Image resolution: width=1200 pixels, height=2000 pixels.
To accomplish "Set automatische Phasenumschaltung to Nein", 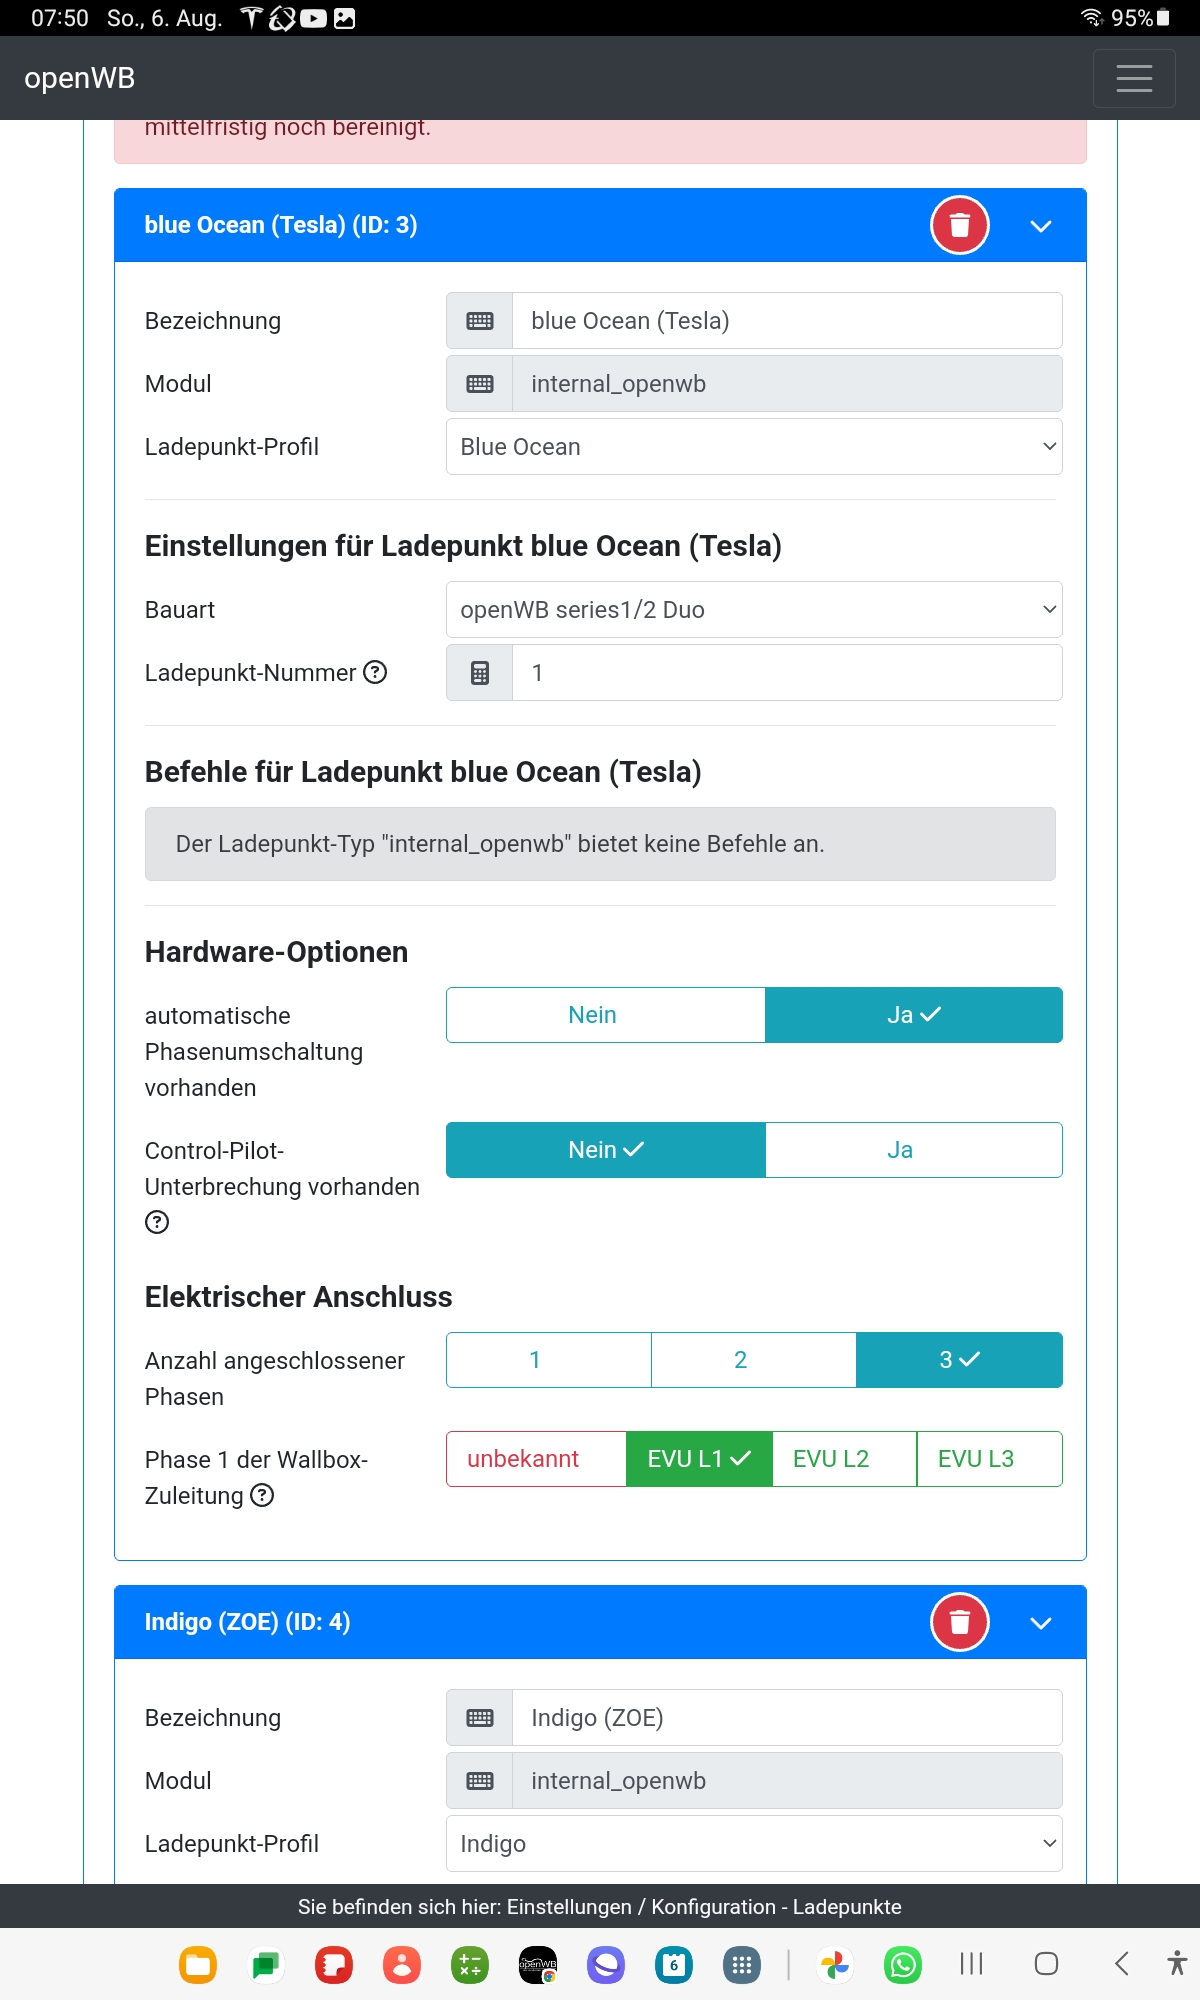I will point(606,1015).
